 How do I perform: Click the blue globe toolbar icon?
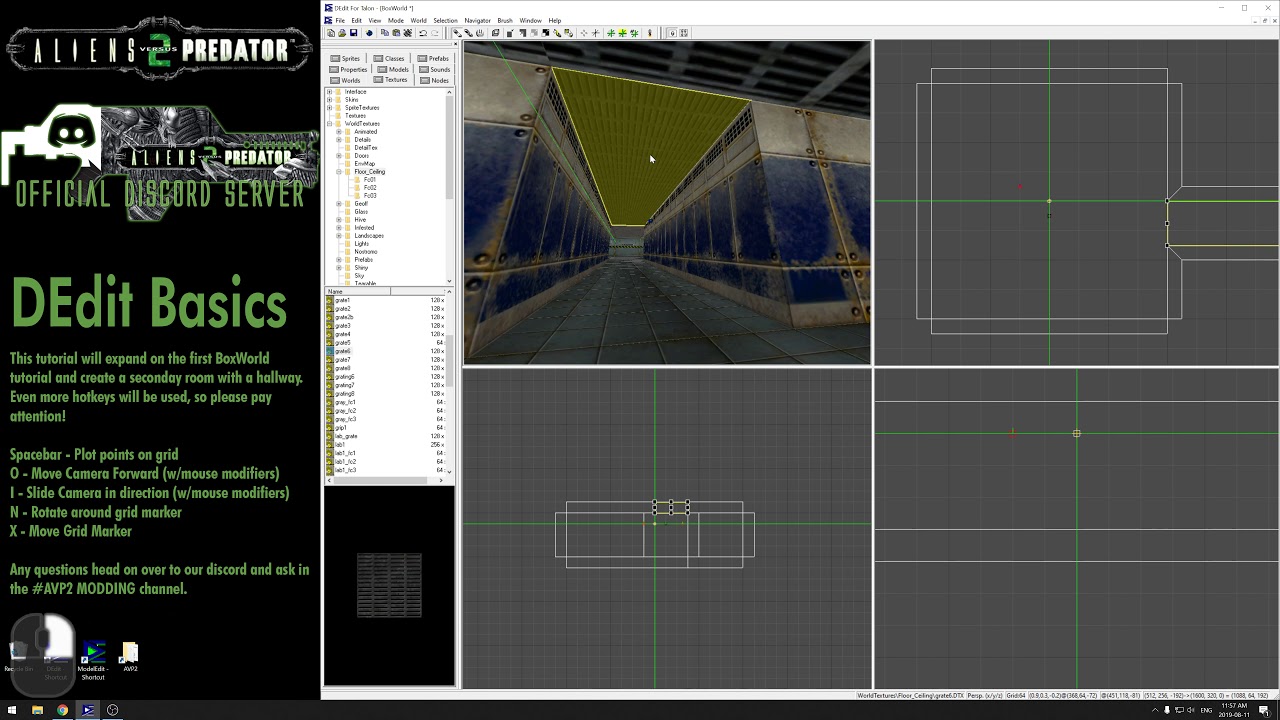point(369,33)
